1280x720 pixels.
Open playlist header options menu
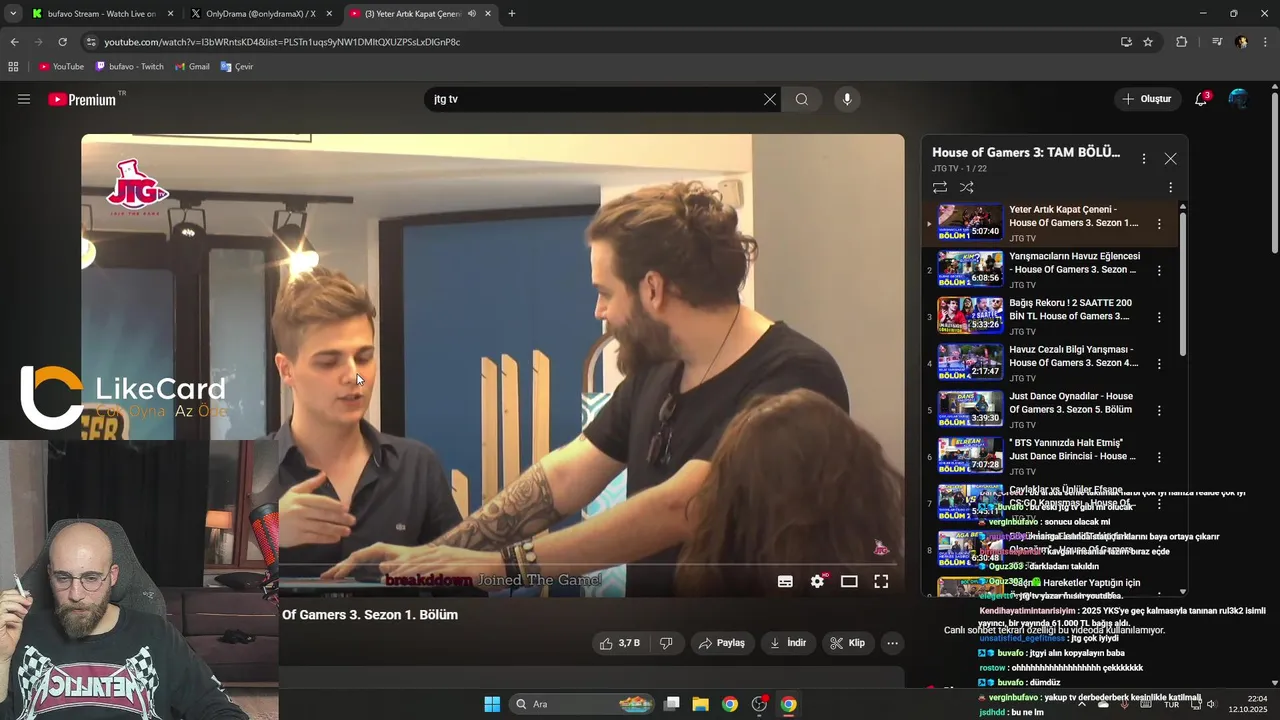tap(1144, 158)
